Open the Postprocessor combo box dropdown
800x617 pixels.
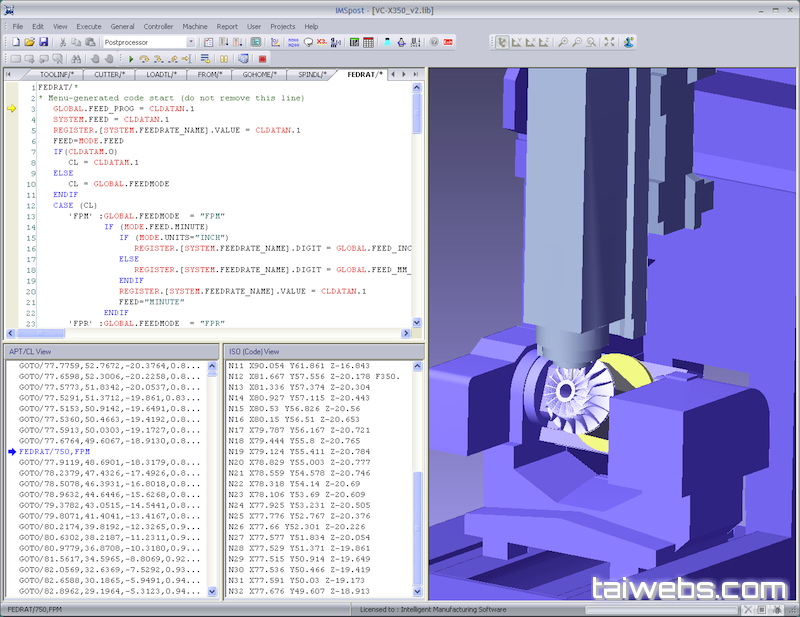click(x=191, y=42)
